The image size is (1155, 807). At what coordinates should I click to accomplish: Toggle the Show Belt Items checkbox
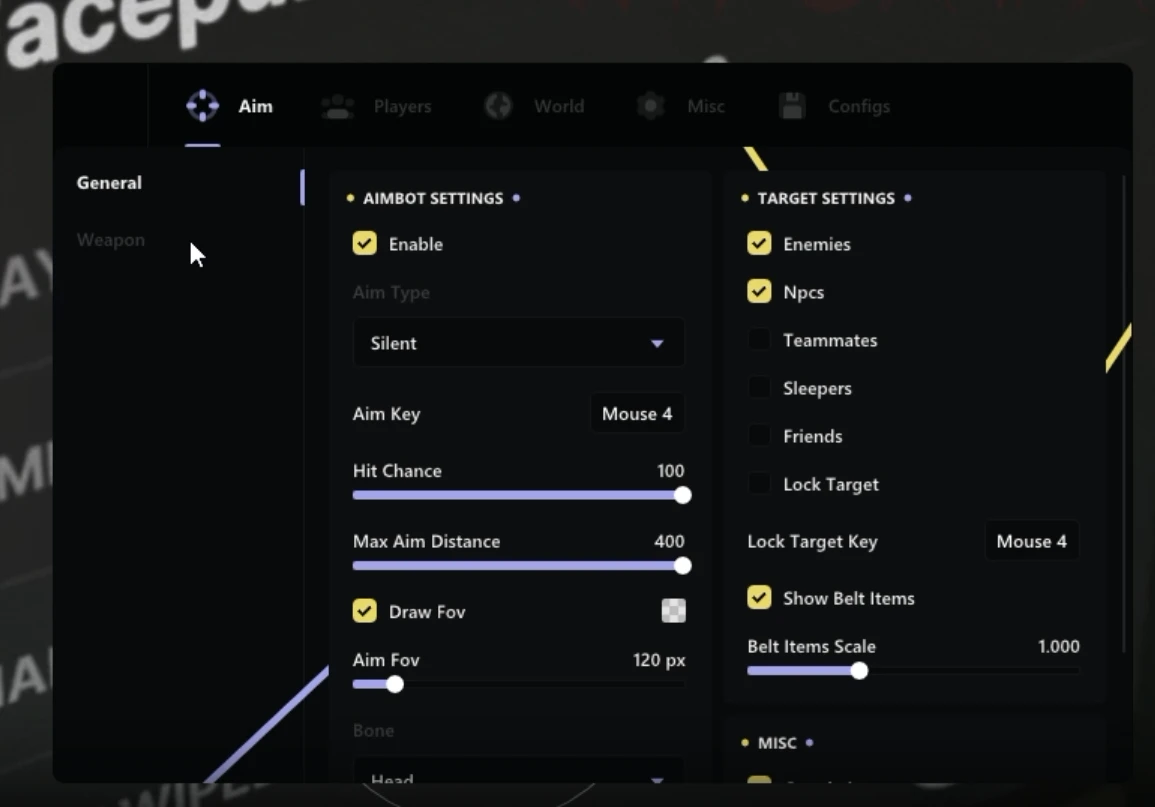click(759, 598)
